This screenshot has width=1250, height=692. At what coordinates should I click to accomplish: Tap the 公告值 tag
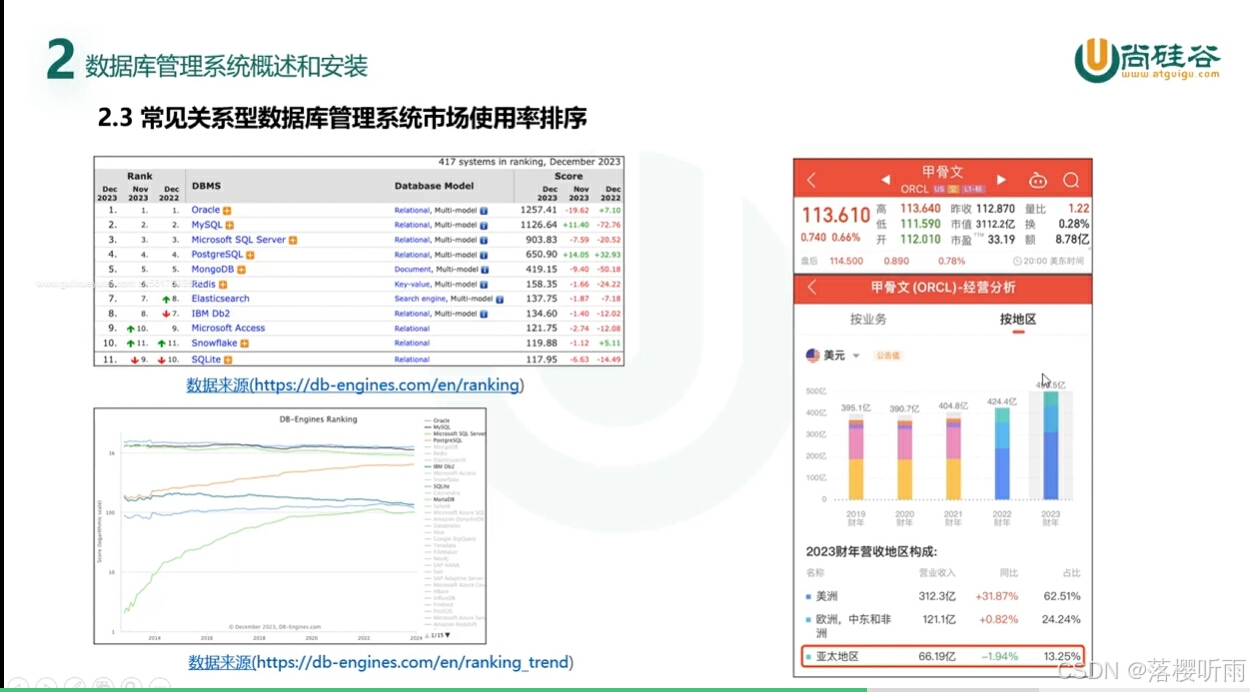888,355
